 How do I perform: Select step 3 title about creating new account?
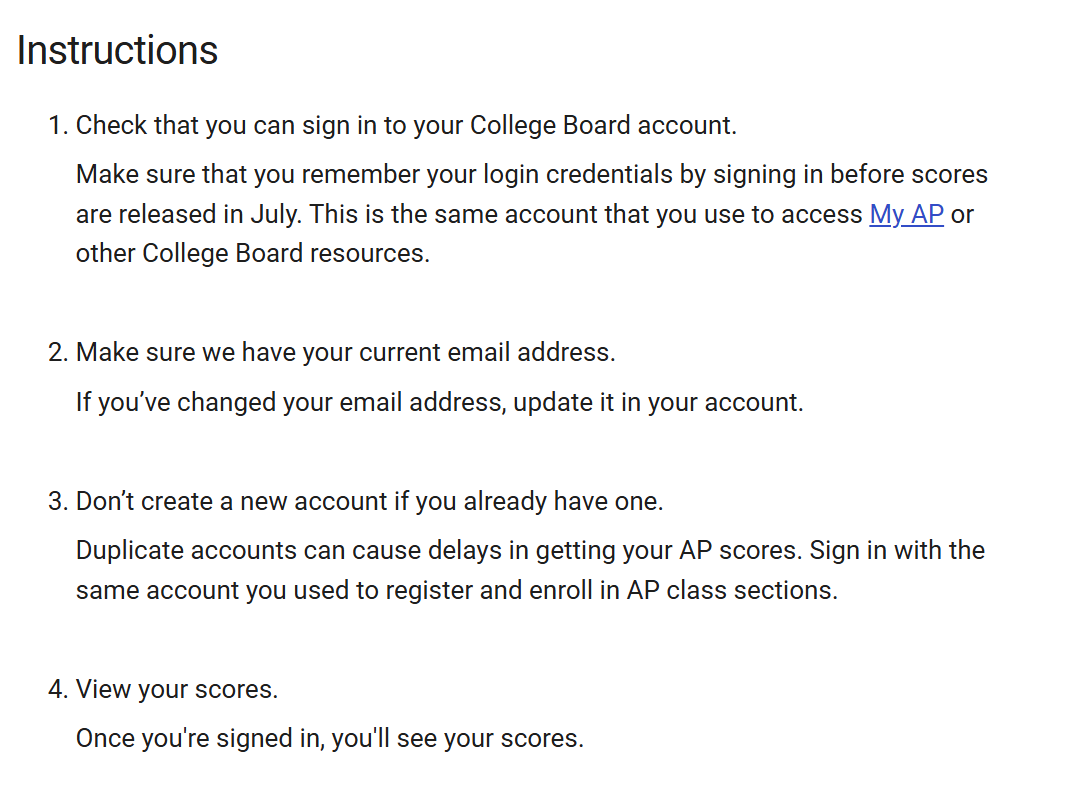click(370, 501)
